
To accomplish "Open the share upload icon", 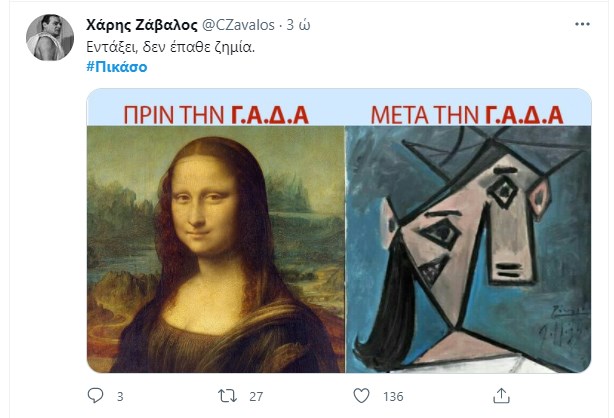I will [x=501, y=396].
